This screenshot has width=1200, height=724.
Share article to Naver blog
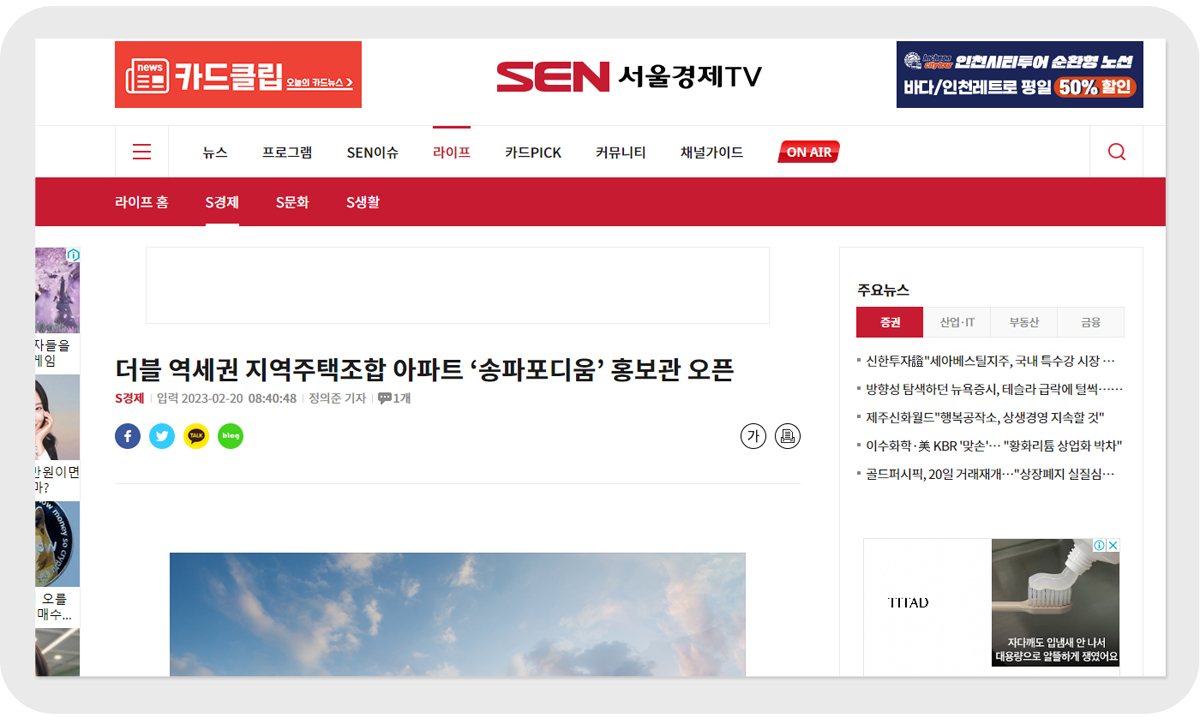(230, 436)
